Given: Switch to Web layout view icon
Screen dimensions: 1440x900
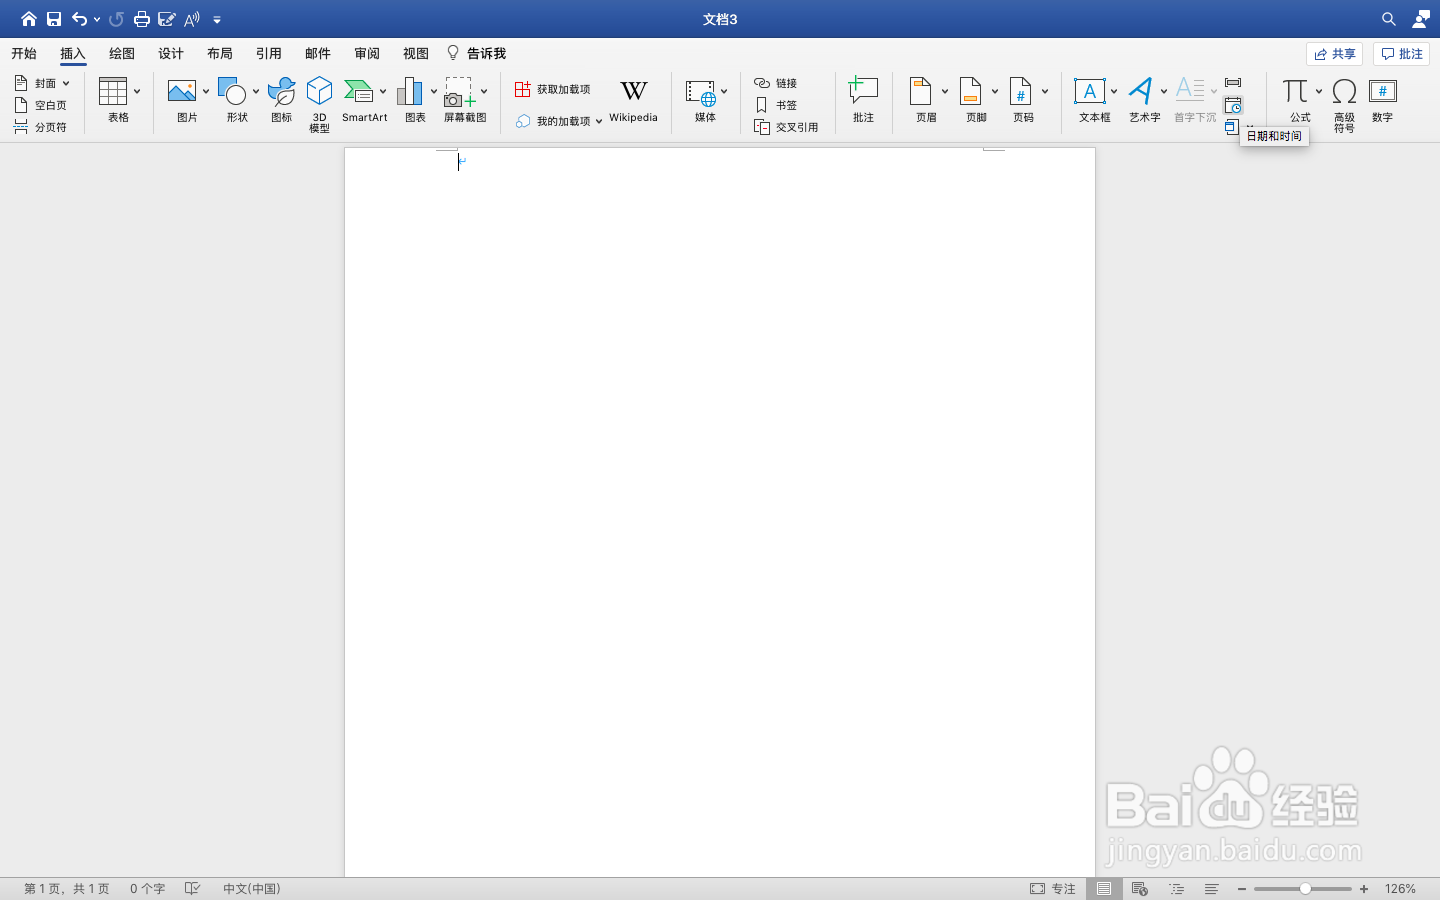Looking at the screenshot, I should 1140,888.
